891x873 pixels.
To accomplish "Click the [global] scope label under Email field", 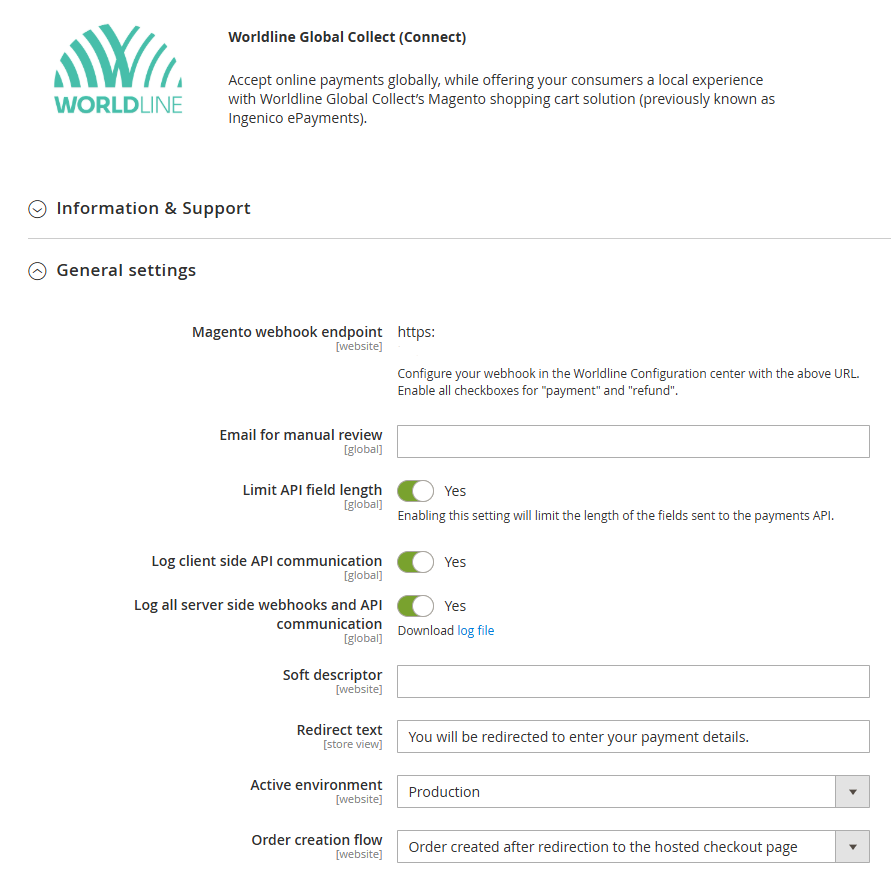I will pyautogui.click(x=363, y=449).
